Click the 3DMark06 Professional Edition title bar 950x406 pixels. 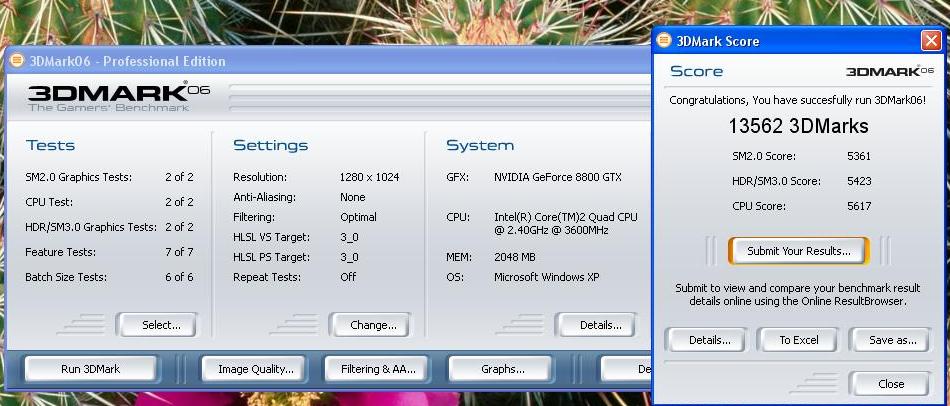(x=327, y=61)
